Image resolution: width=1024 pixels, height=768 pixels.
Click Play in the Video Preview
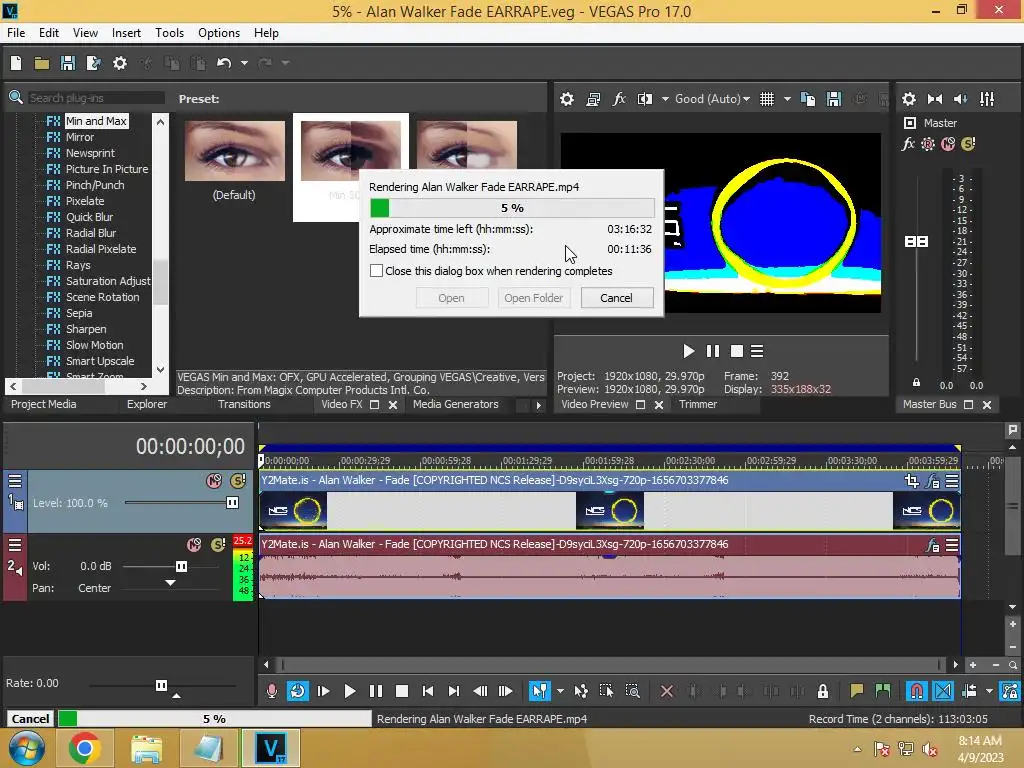[688, 351]
